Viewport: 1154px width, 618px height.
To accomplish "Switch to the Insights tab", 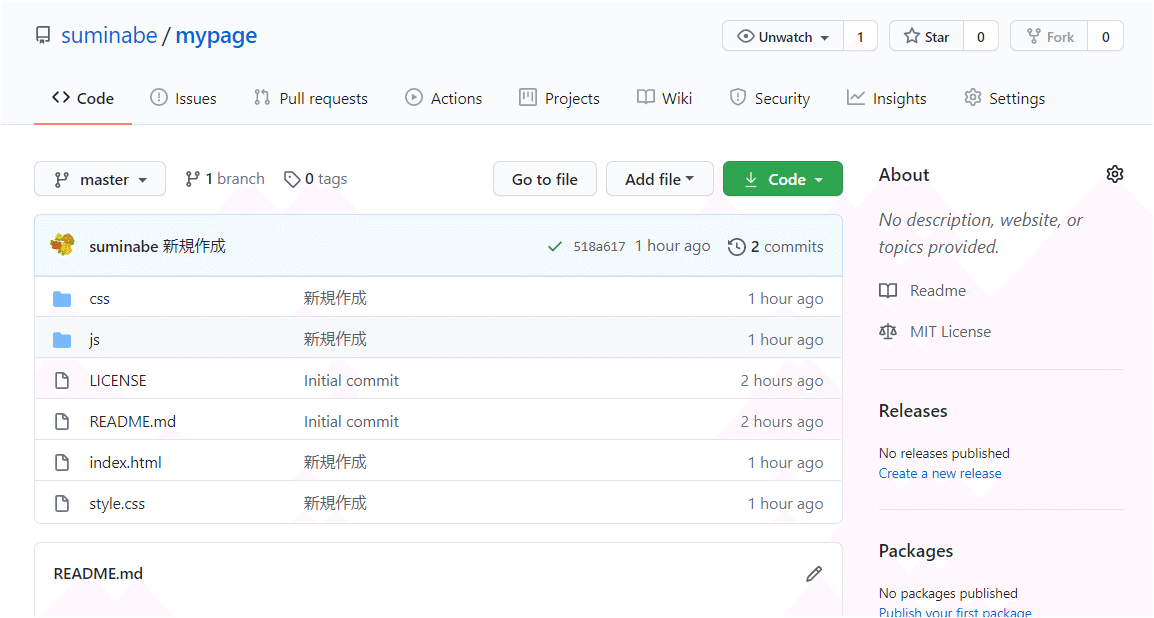I will click(887, 98).
